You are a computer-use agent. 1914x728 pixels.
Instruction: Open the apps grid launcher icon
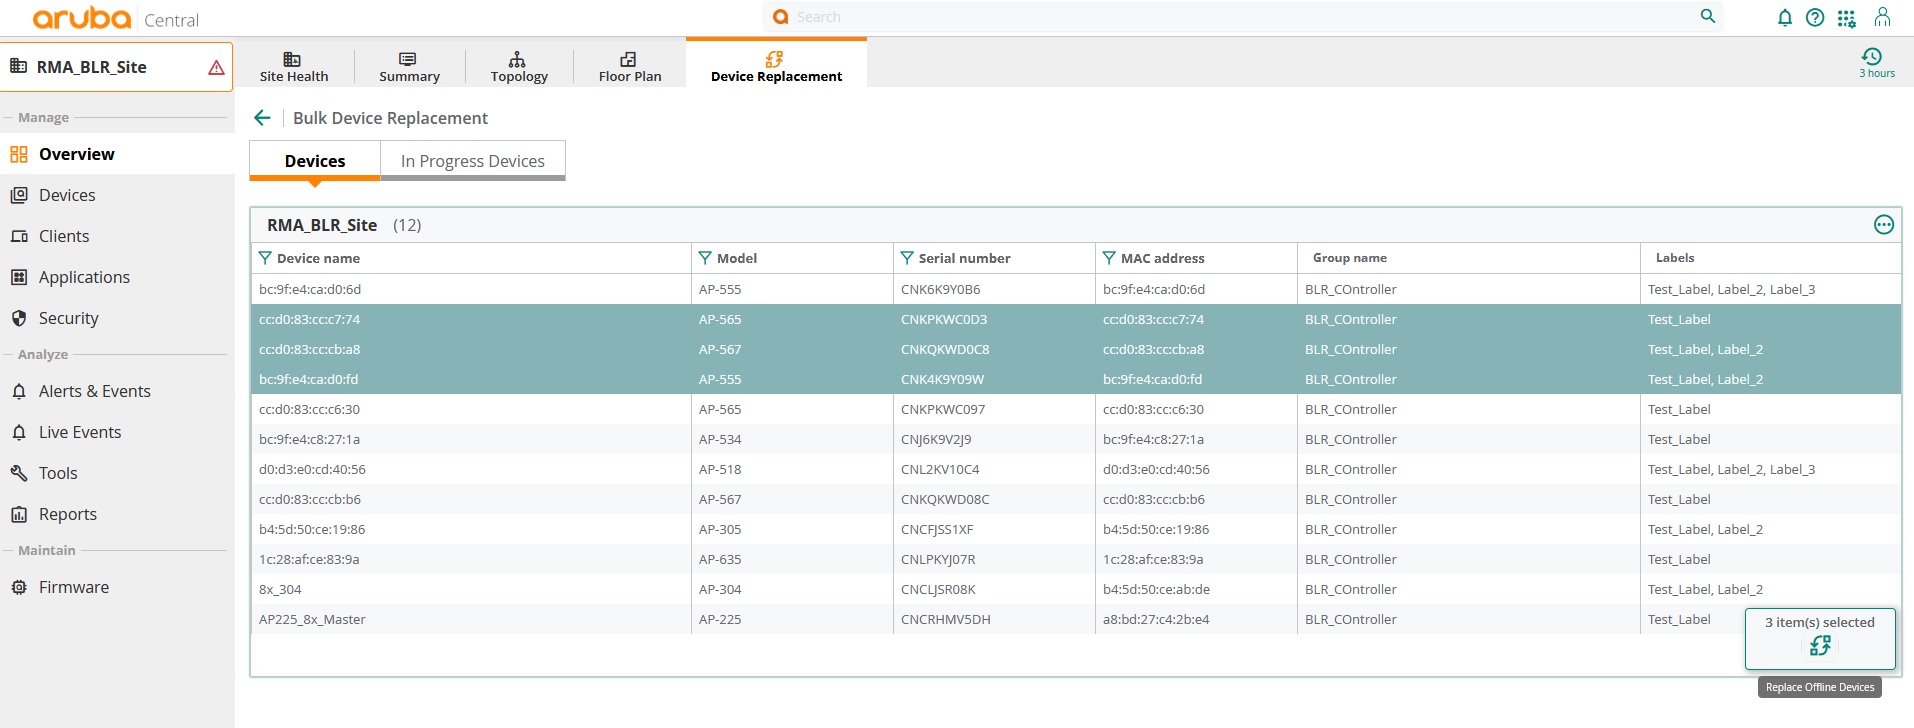1846,18
